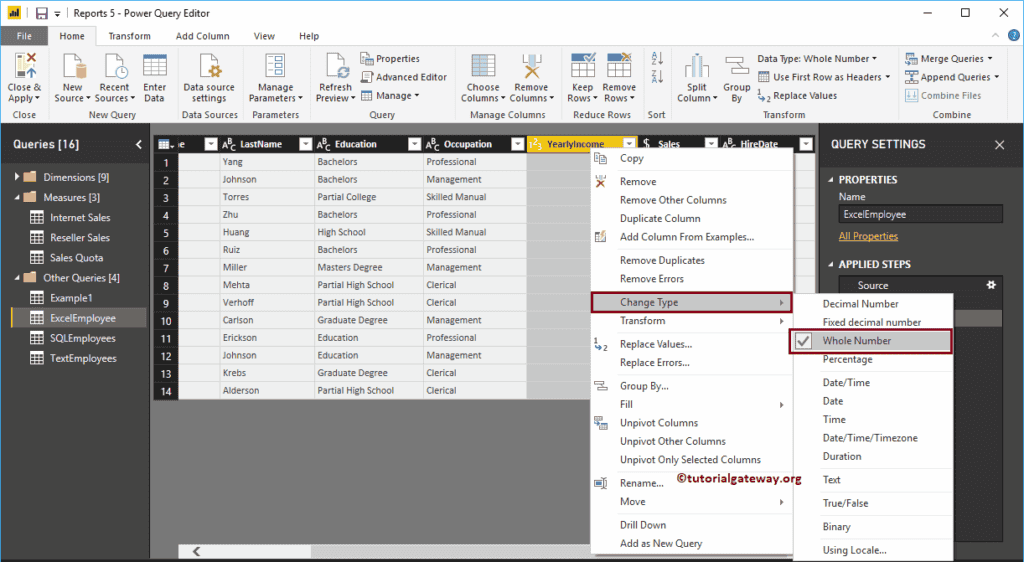1024x562 pixels.
Task: Sort descending with the Z-A icon
Action: pyautogui.click(x=657, y=76)
